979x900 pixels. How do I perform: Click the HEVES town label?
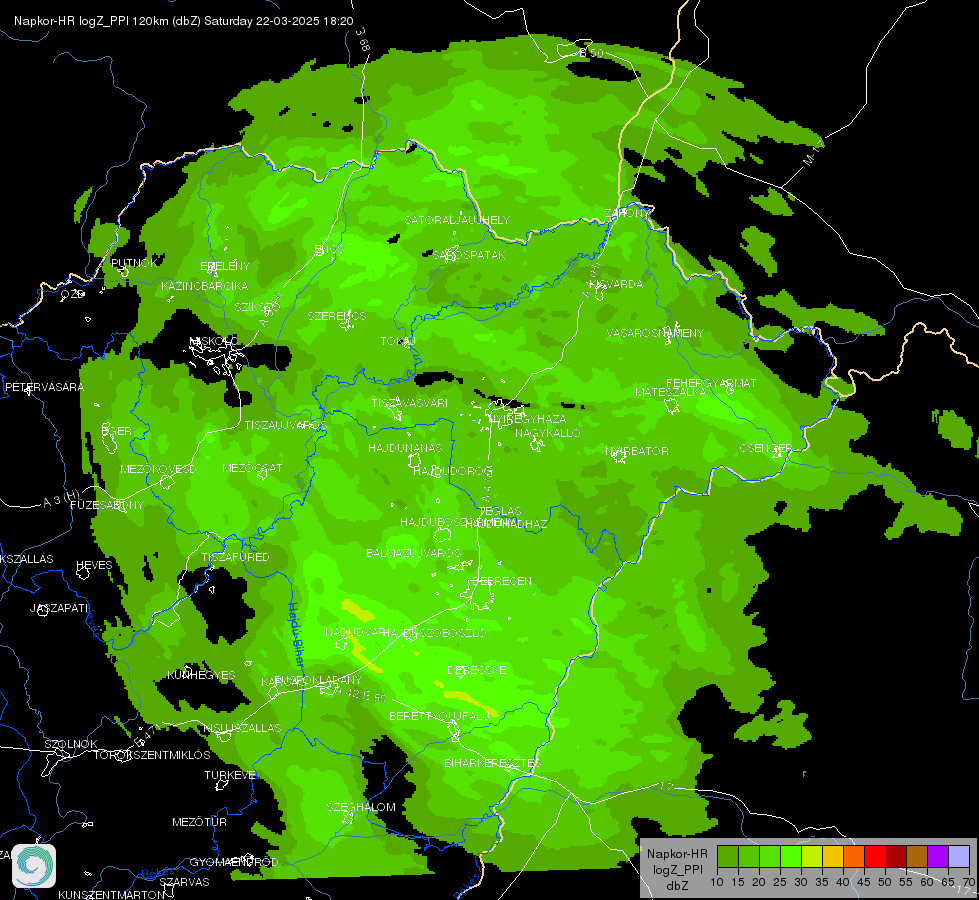[94, 565]
